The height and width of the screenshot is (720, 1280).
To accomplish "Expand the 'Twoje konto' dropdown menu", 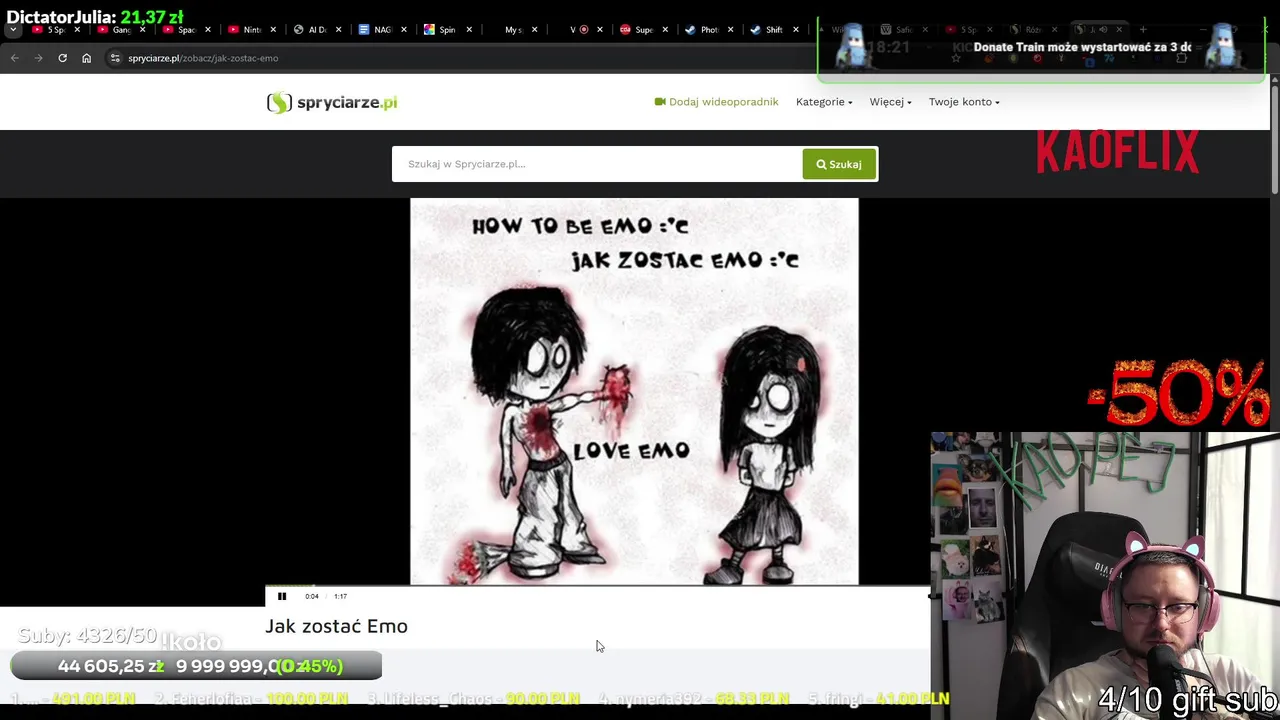I will (x=964, y=102).
